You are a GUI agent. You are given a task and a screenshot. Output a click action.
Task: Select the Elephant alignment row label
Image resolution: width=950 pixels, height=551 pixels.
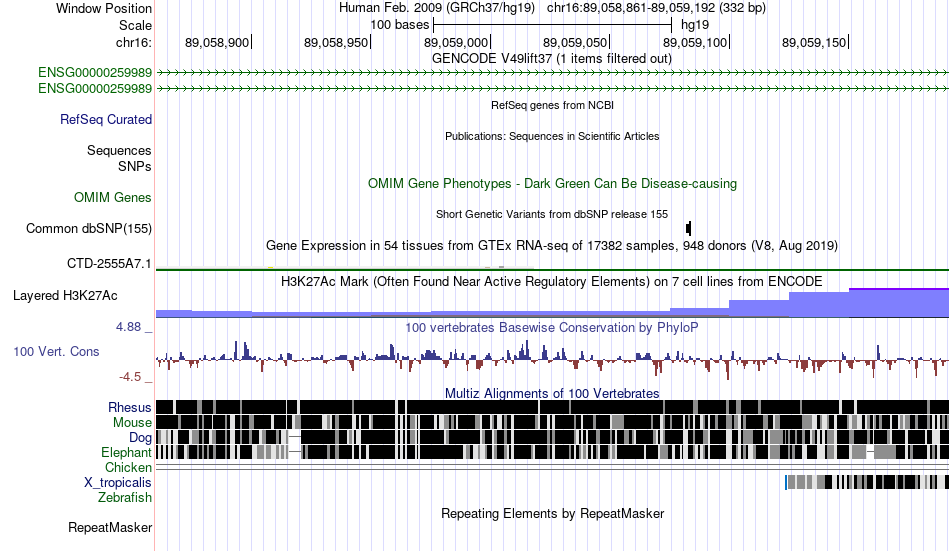(x=126, y=453)
